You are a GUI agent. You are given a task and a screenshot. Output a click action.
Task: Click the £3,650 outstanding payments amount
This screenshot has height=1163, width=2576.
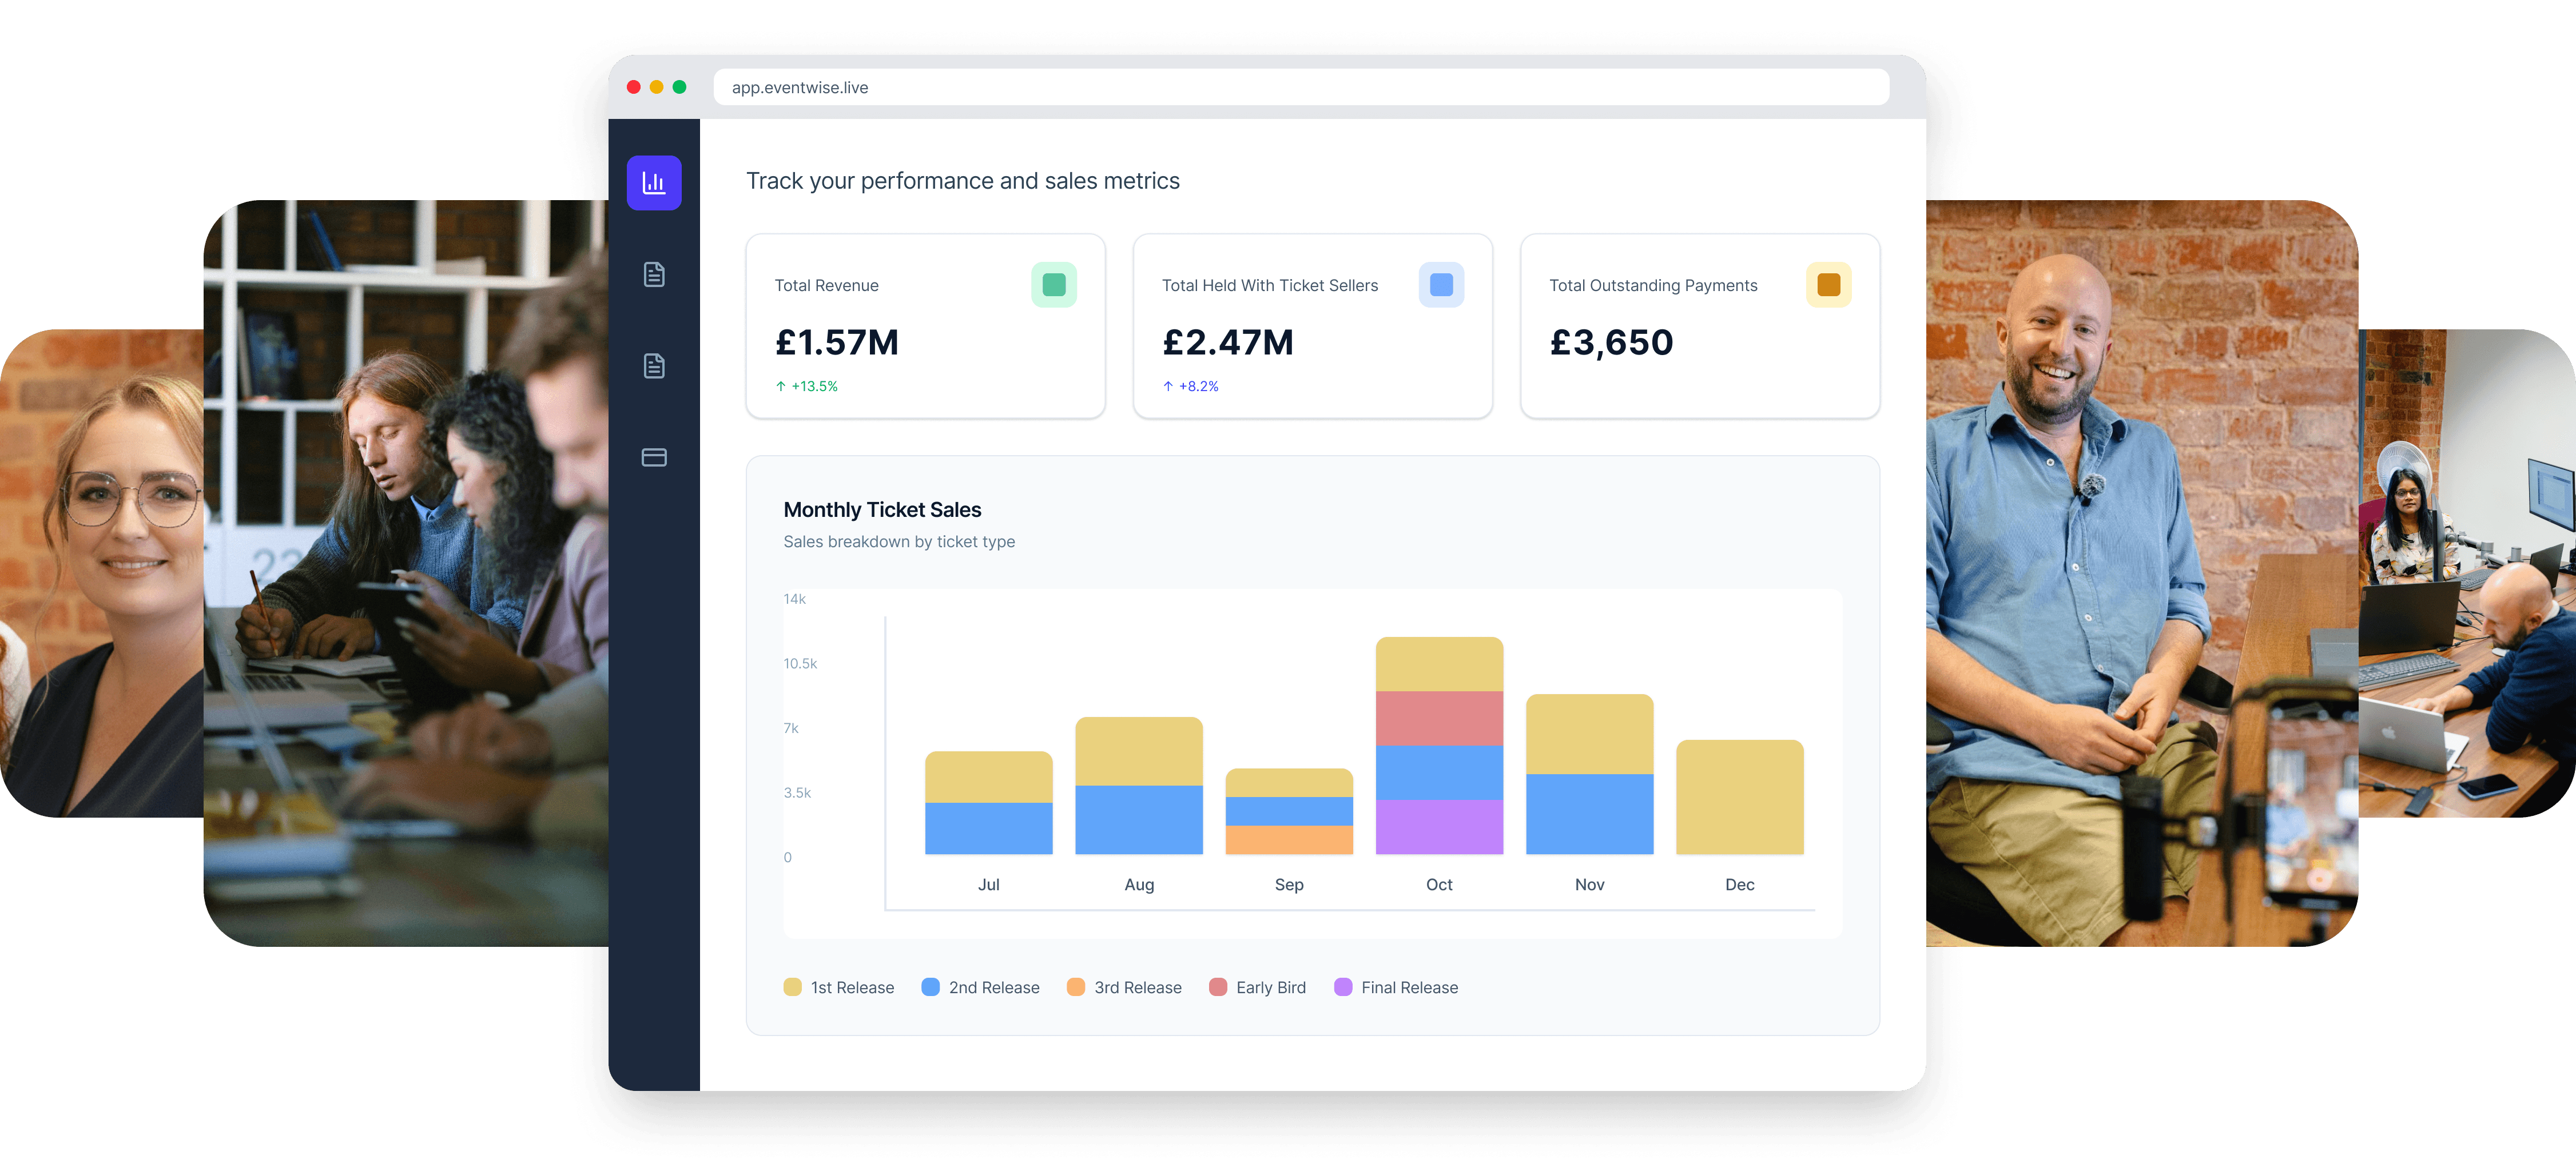click(1611, 343)
